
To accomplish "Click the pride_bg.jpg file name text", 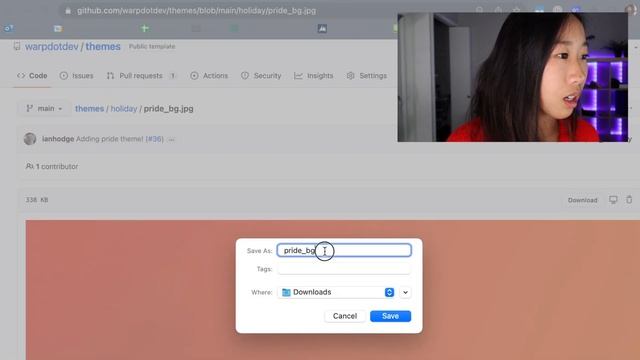I will coord(169,109).
